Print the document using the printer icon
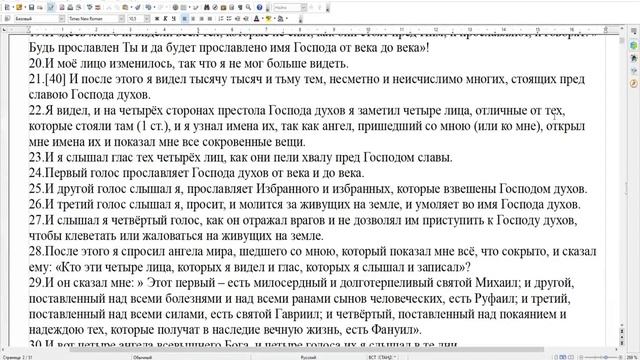The image size is (640, 360). pyautogui.click(x=70, y=7)
